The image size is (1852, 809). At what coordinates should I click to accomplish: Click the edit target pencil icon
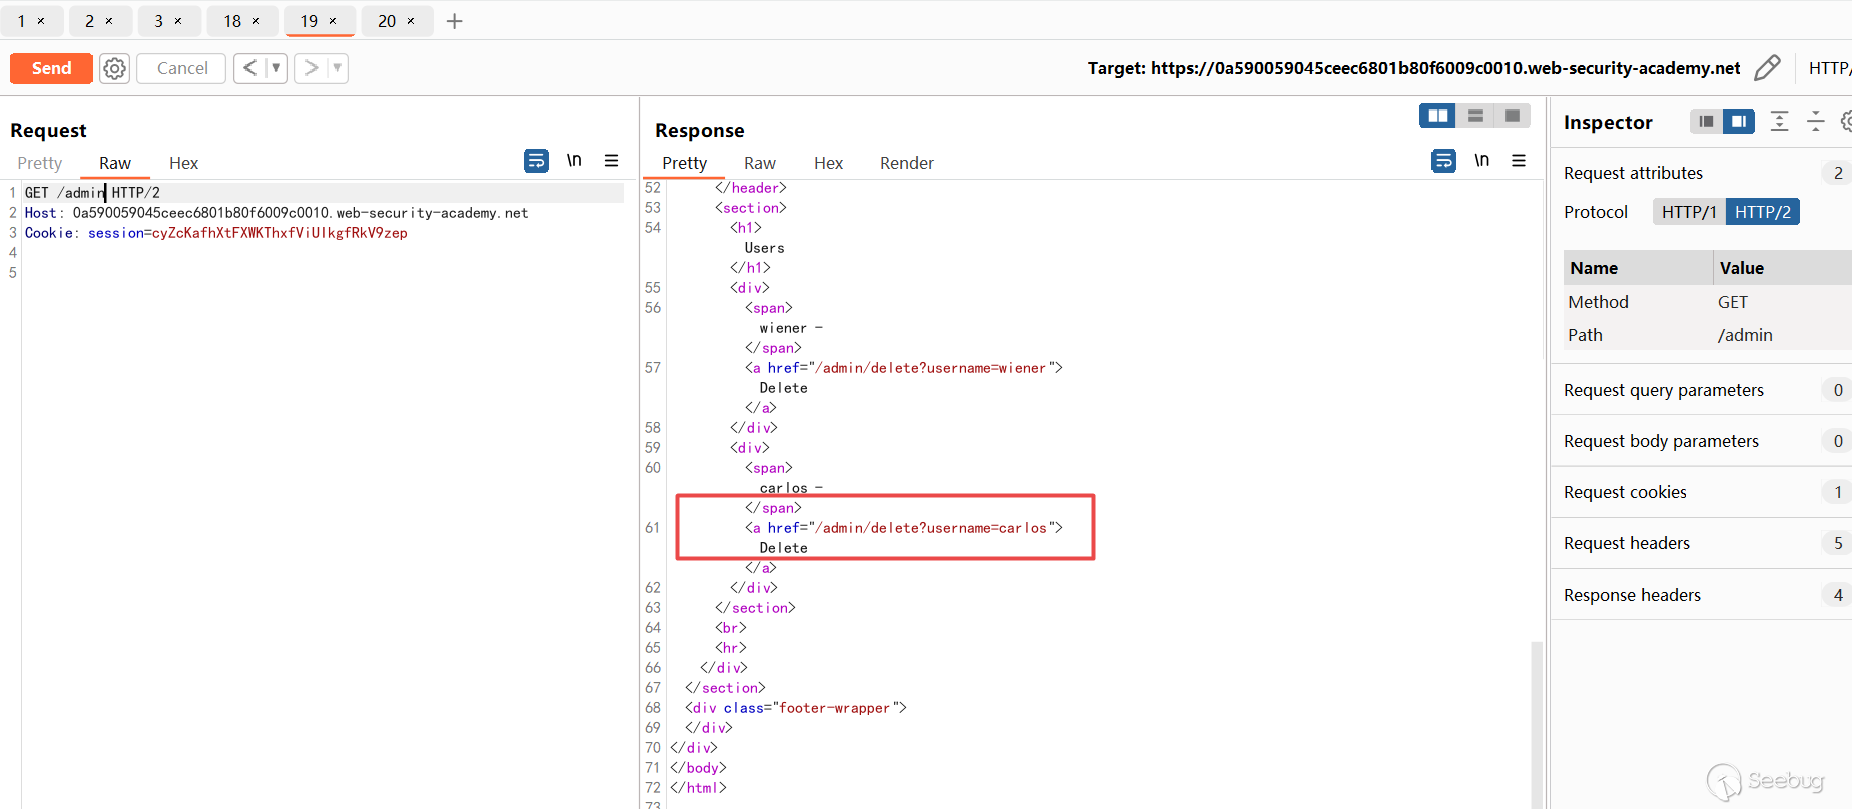click(1767, 68)
